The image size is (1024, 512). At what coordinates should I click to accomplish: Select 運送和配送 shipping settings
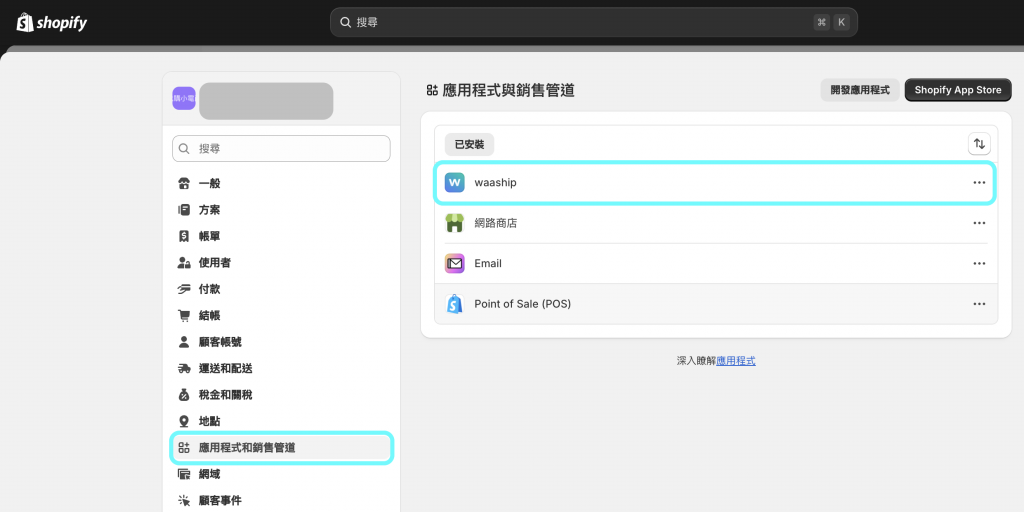point(225,368)
